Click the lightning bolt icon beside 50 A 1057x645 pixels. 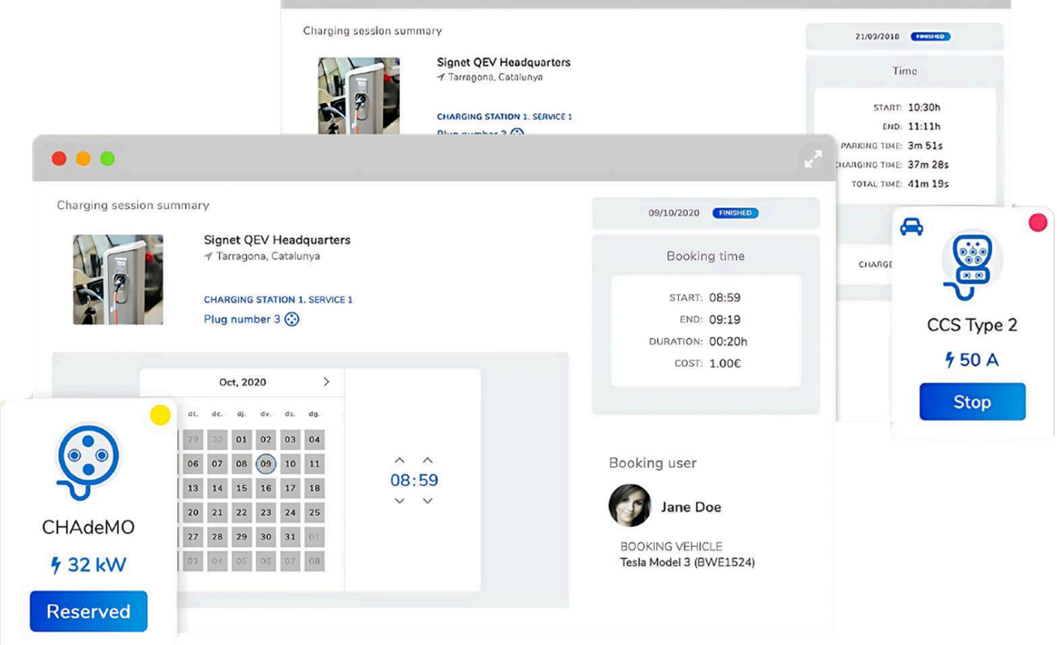pos(949,360)
